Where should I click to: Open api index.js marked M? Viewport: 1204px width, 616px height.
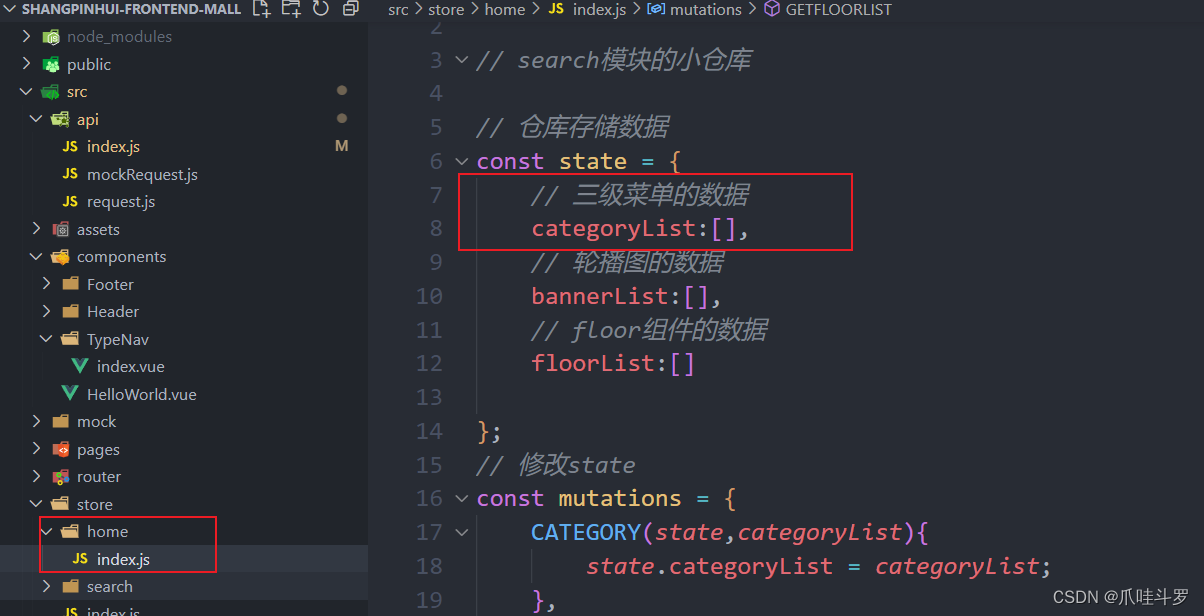click(113, 147)
